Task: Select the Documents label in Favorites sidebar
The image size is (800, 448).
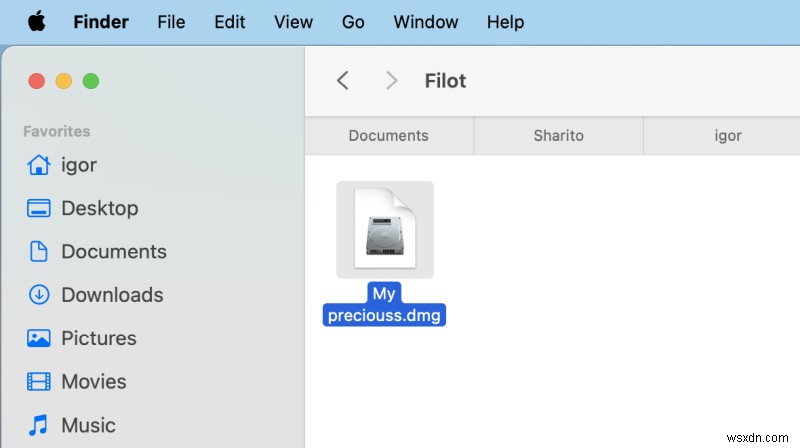Action: coord(114,252)
